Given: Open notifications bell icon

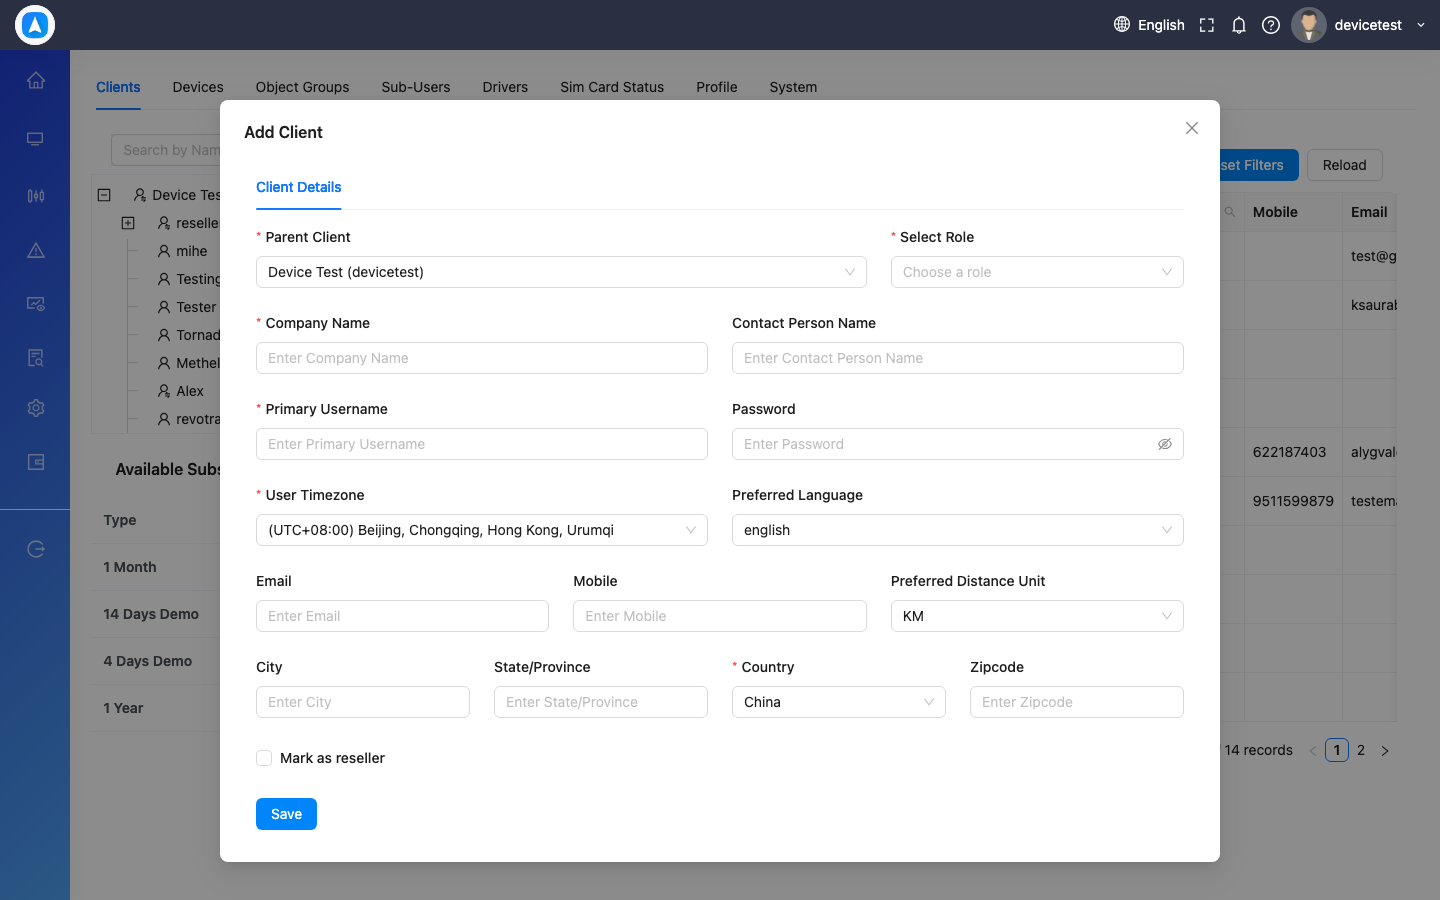Looking at the screenshot, I should (1239, 25).
